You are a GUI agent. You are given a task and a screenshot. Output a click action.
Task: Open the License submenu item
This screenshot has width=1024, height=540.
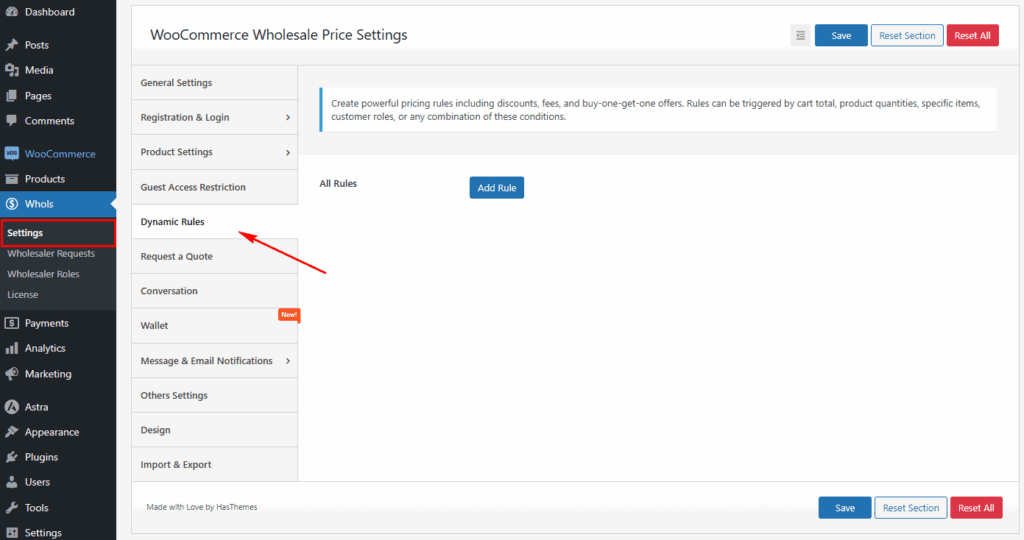[x=23, y=294]
